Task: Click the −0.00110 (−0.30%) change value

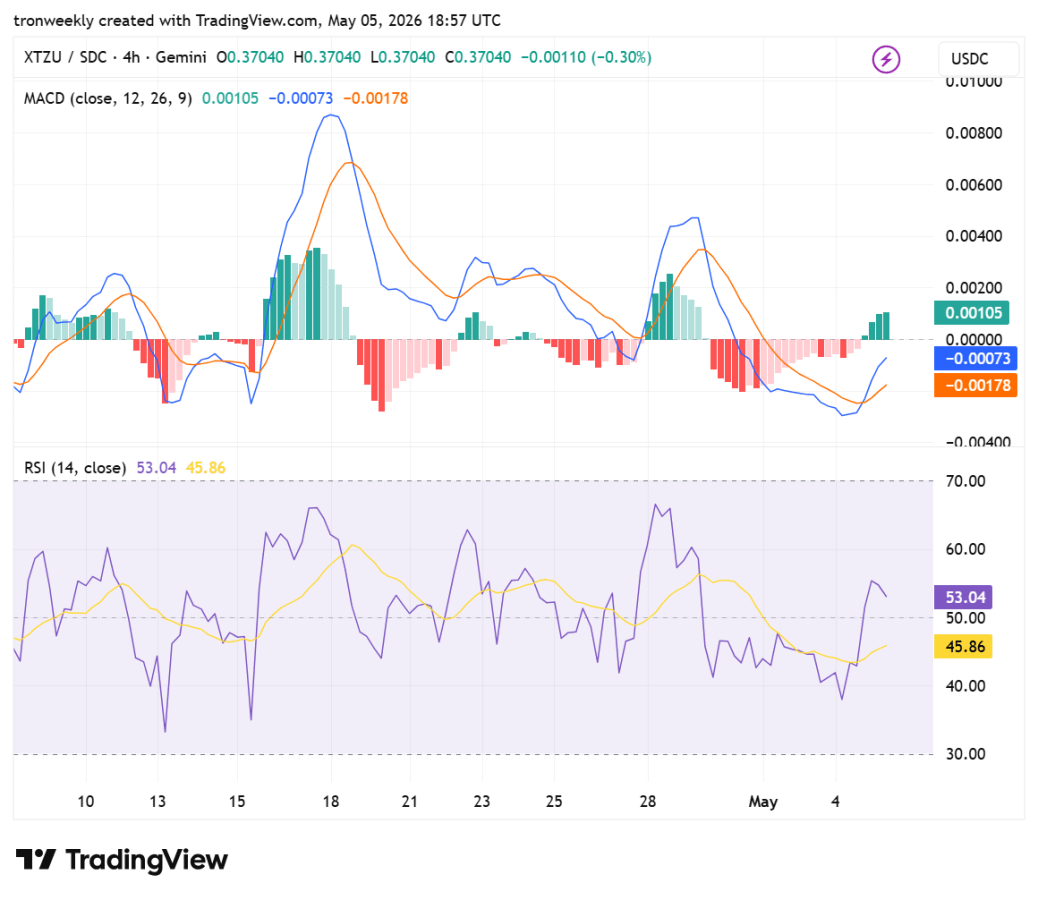Action: (587, 58)
